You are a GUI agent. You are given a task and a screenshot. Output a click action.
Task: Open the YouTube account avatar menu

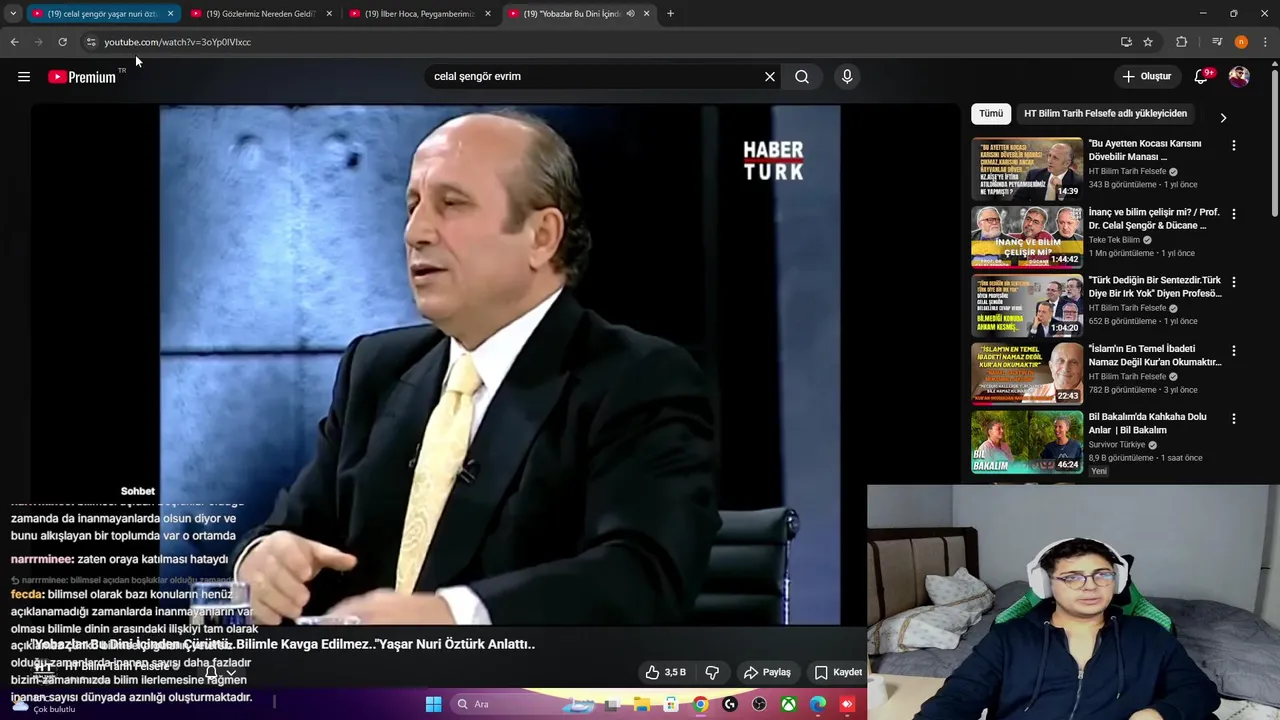click(1239, 77)
